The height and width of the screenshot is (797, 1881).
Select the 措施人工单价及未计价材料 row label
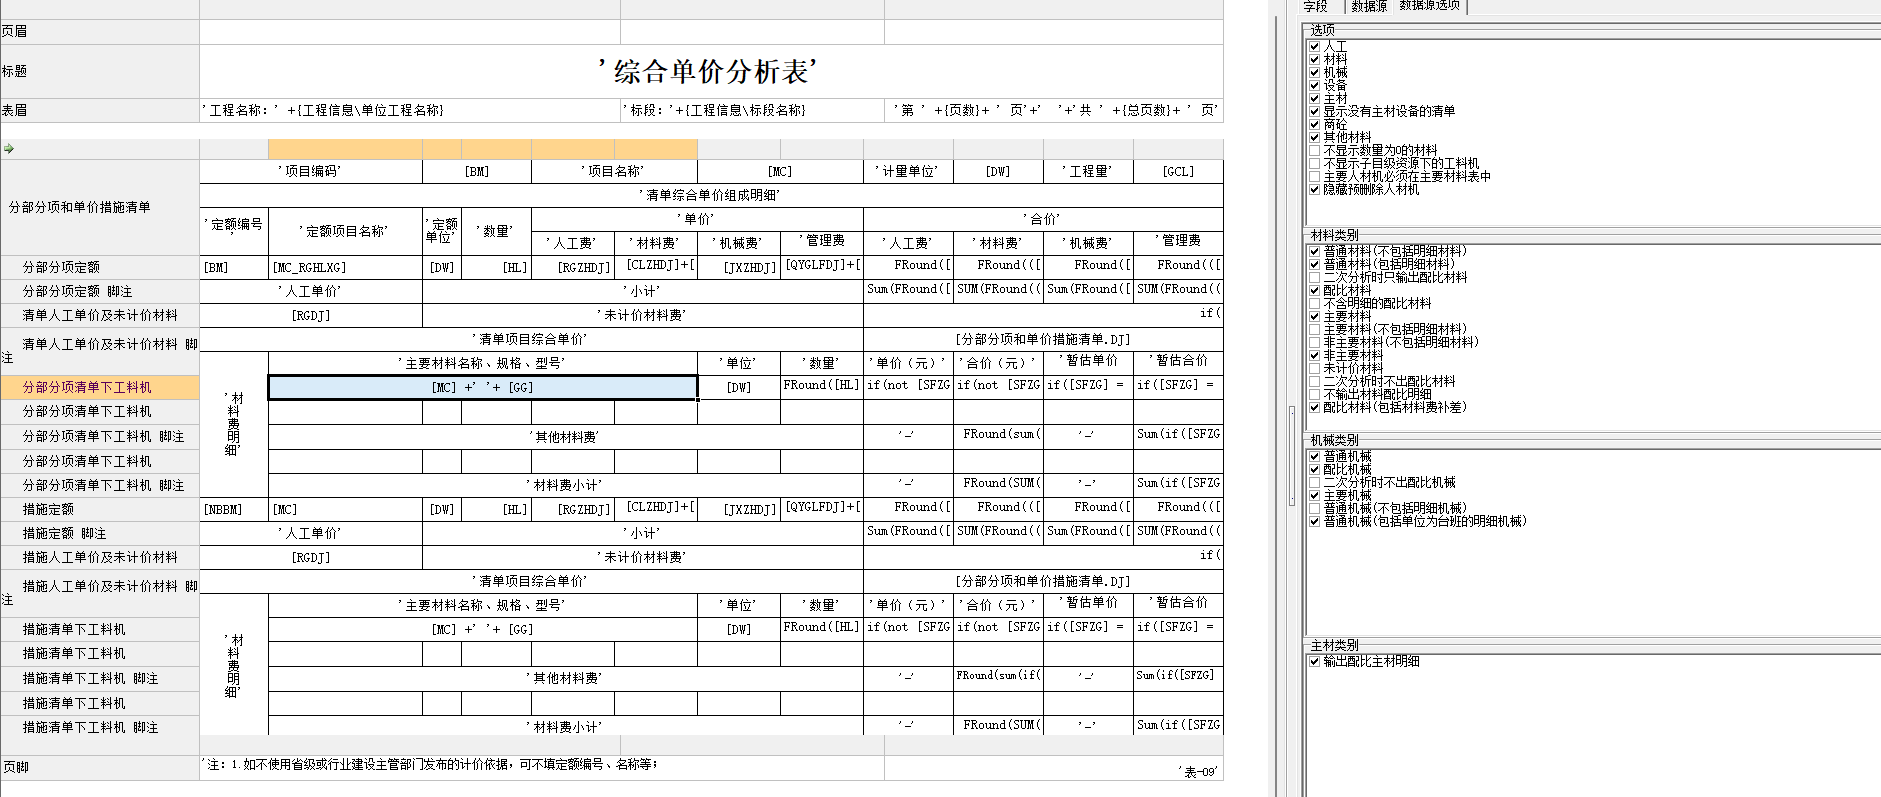[100, 557]
